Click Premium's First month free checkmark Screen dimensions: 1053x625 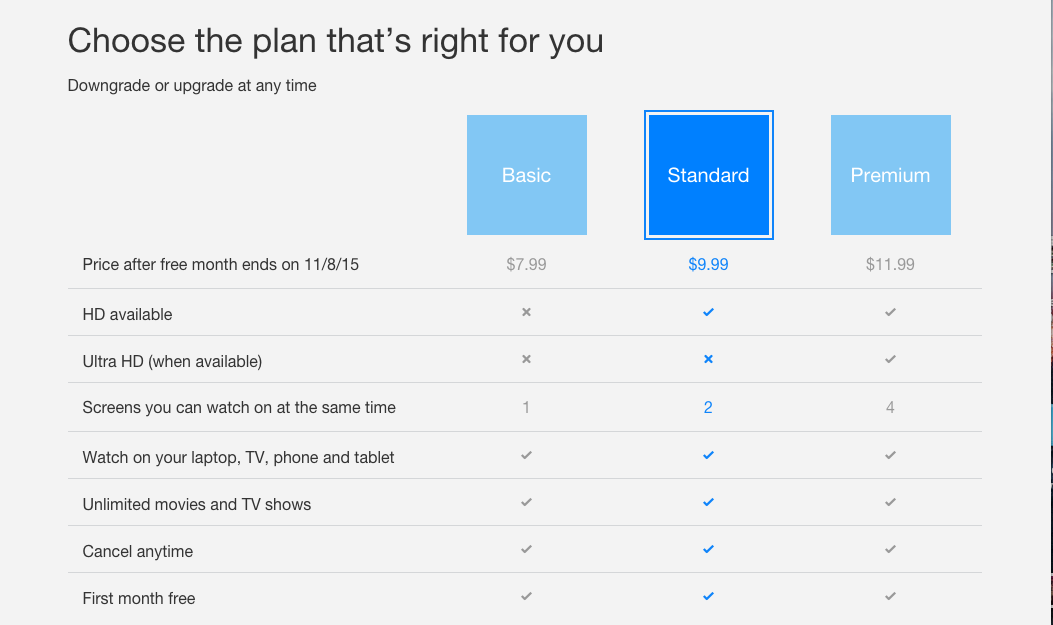(890, 596)
